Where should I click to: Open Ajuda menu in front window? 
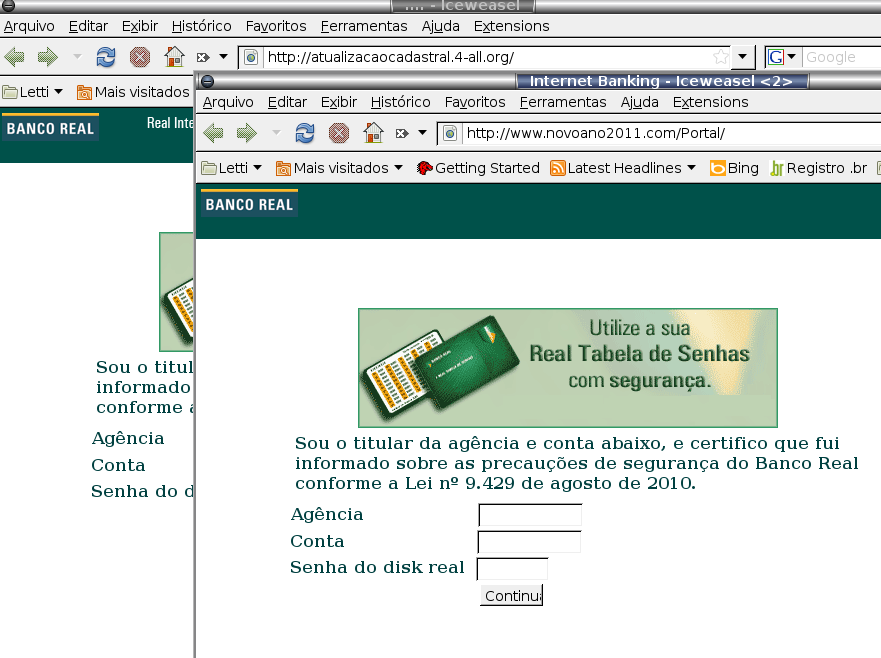tap(639, 102)
